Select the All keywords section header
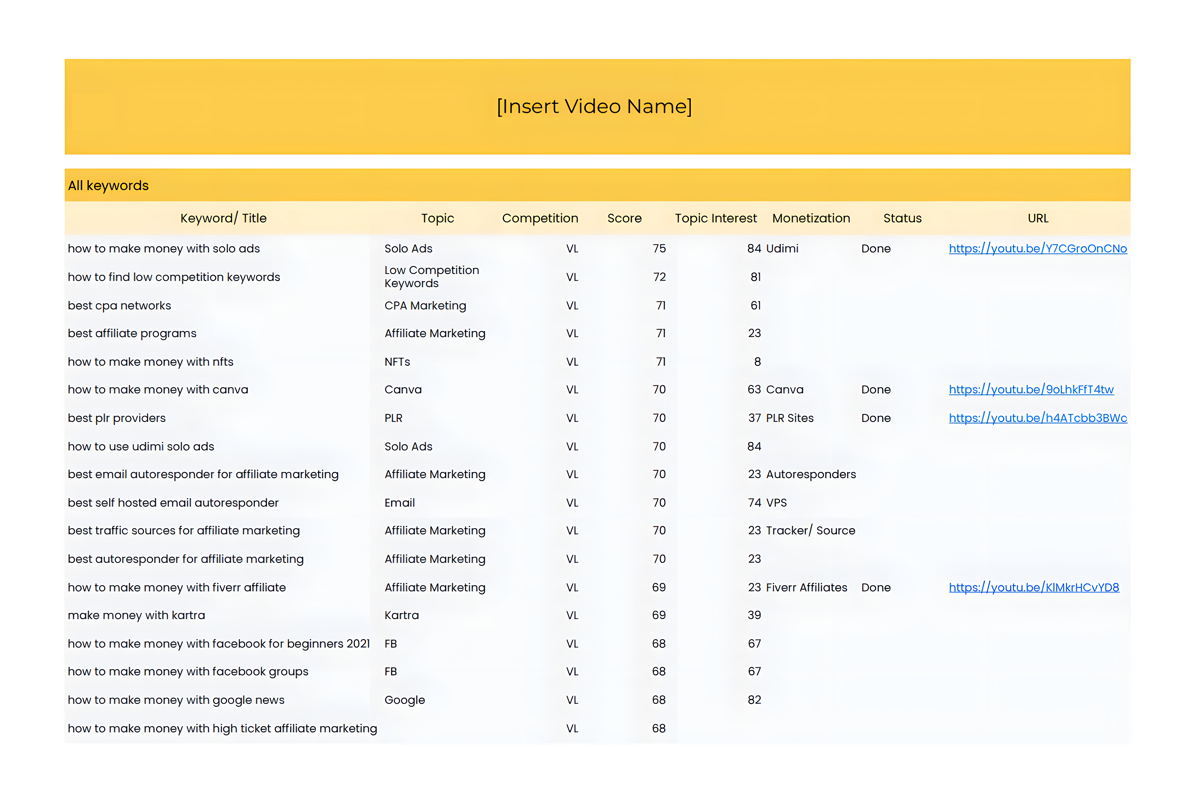This screenshot has width=1200, height=800. (x=108, y=186)
